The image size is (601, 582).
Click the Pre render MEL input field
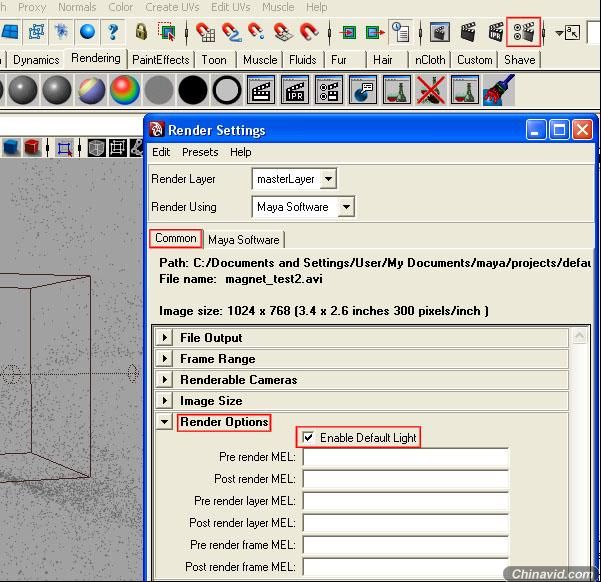click(405, 457)
